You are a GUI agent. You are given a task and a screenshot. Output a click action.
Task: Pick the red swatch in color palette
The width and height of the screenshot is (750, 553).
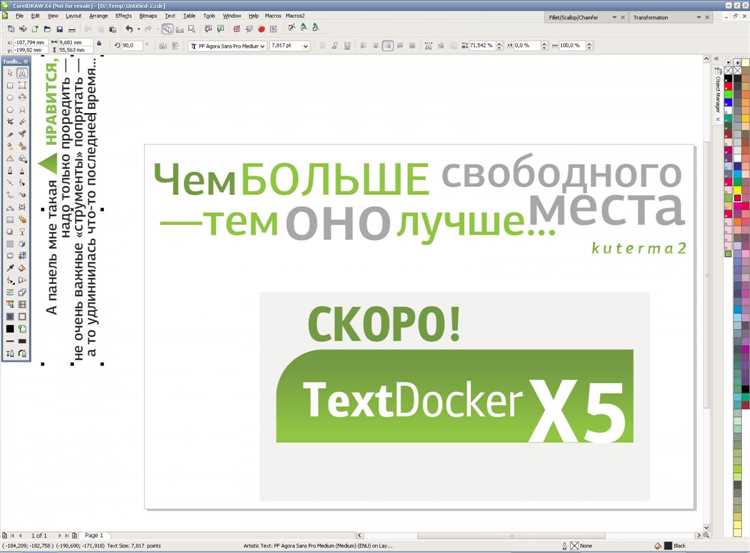coord(730,87)
